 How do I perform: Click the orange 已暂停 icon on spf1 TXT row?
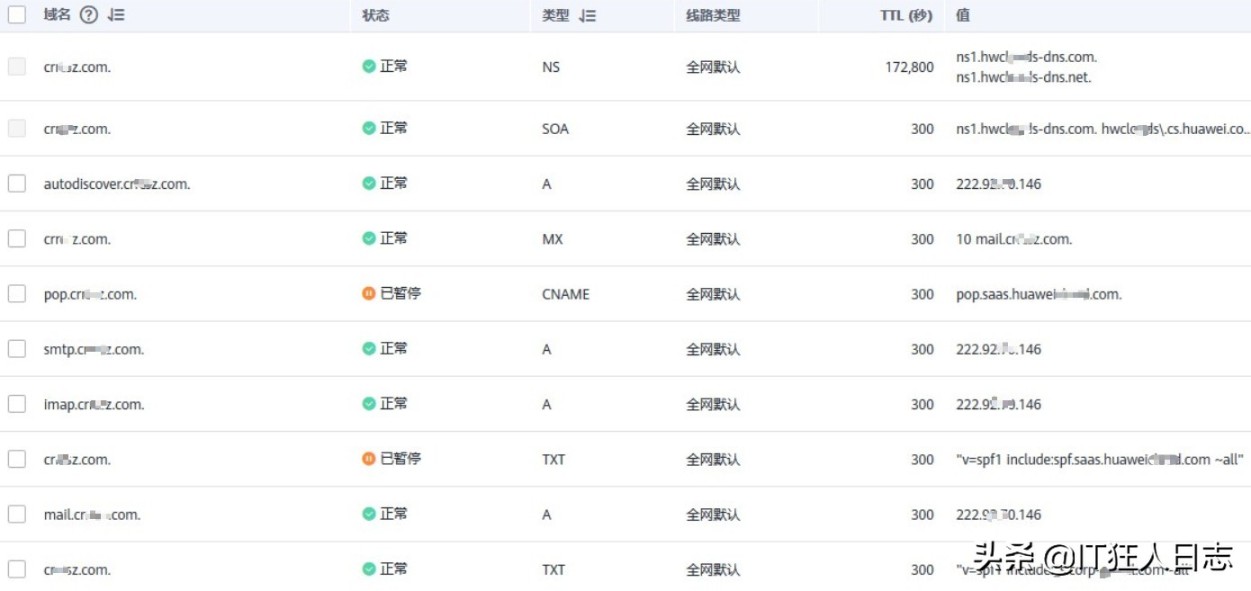point(369,459)
